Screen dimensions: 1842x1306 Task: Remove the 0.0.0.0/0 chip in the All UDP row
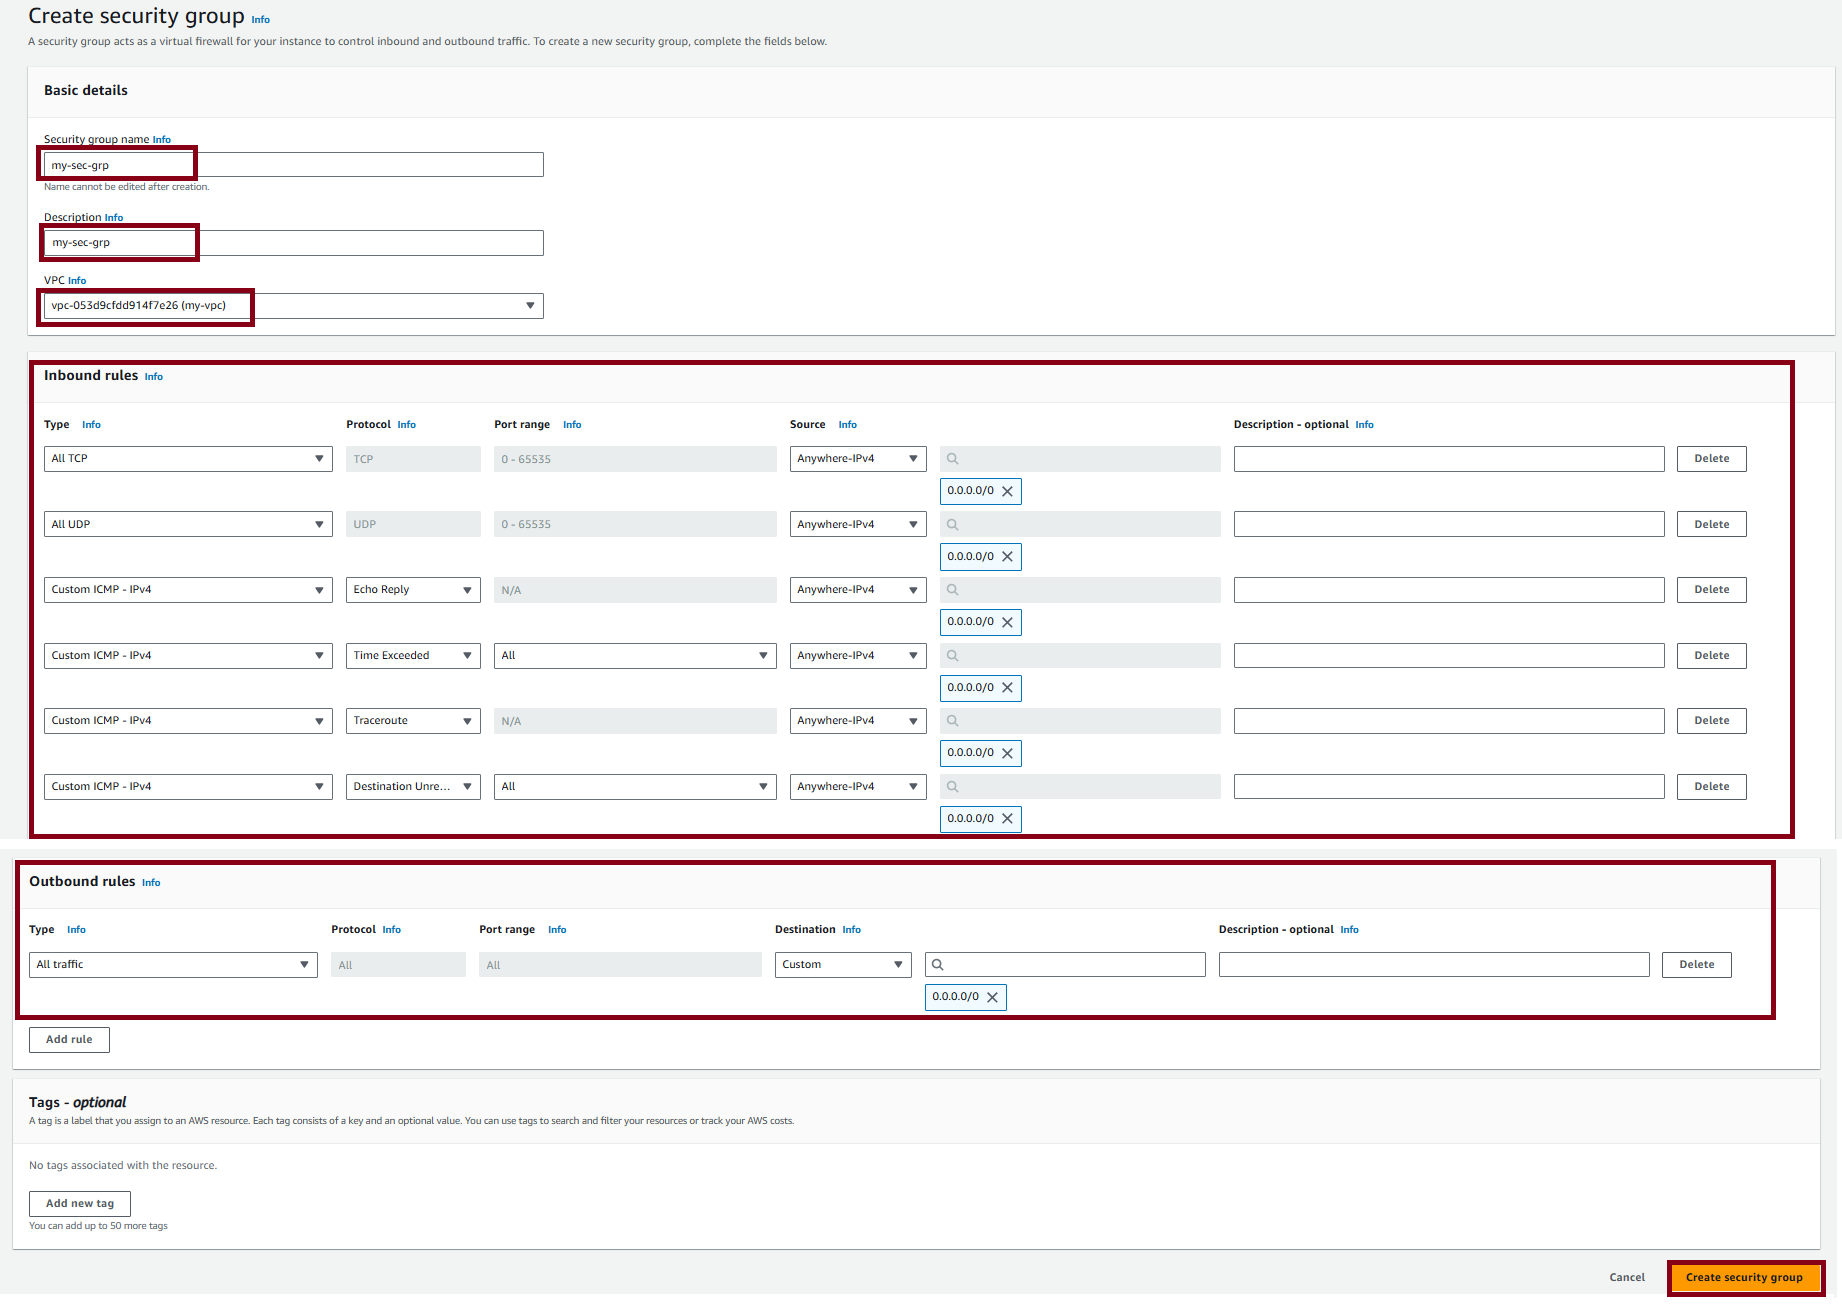click(1007, 557)
